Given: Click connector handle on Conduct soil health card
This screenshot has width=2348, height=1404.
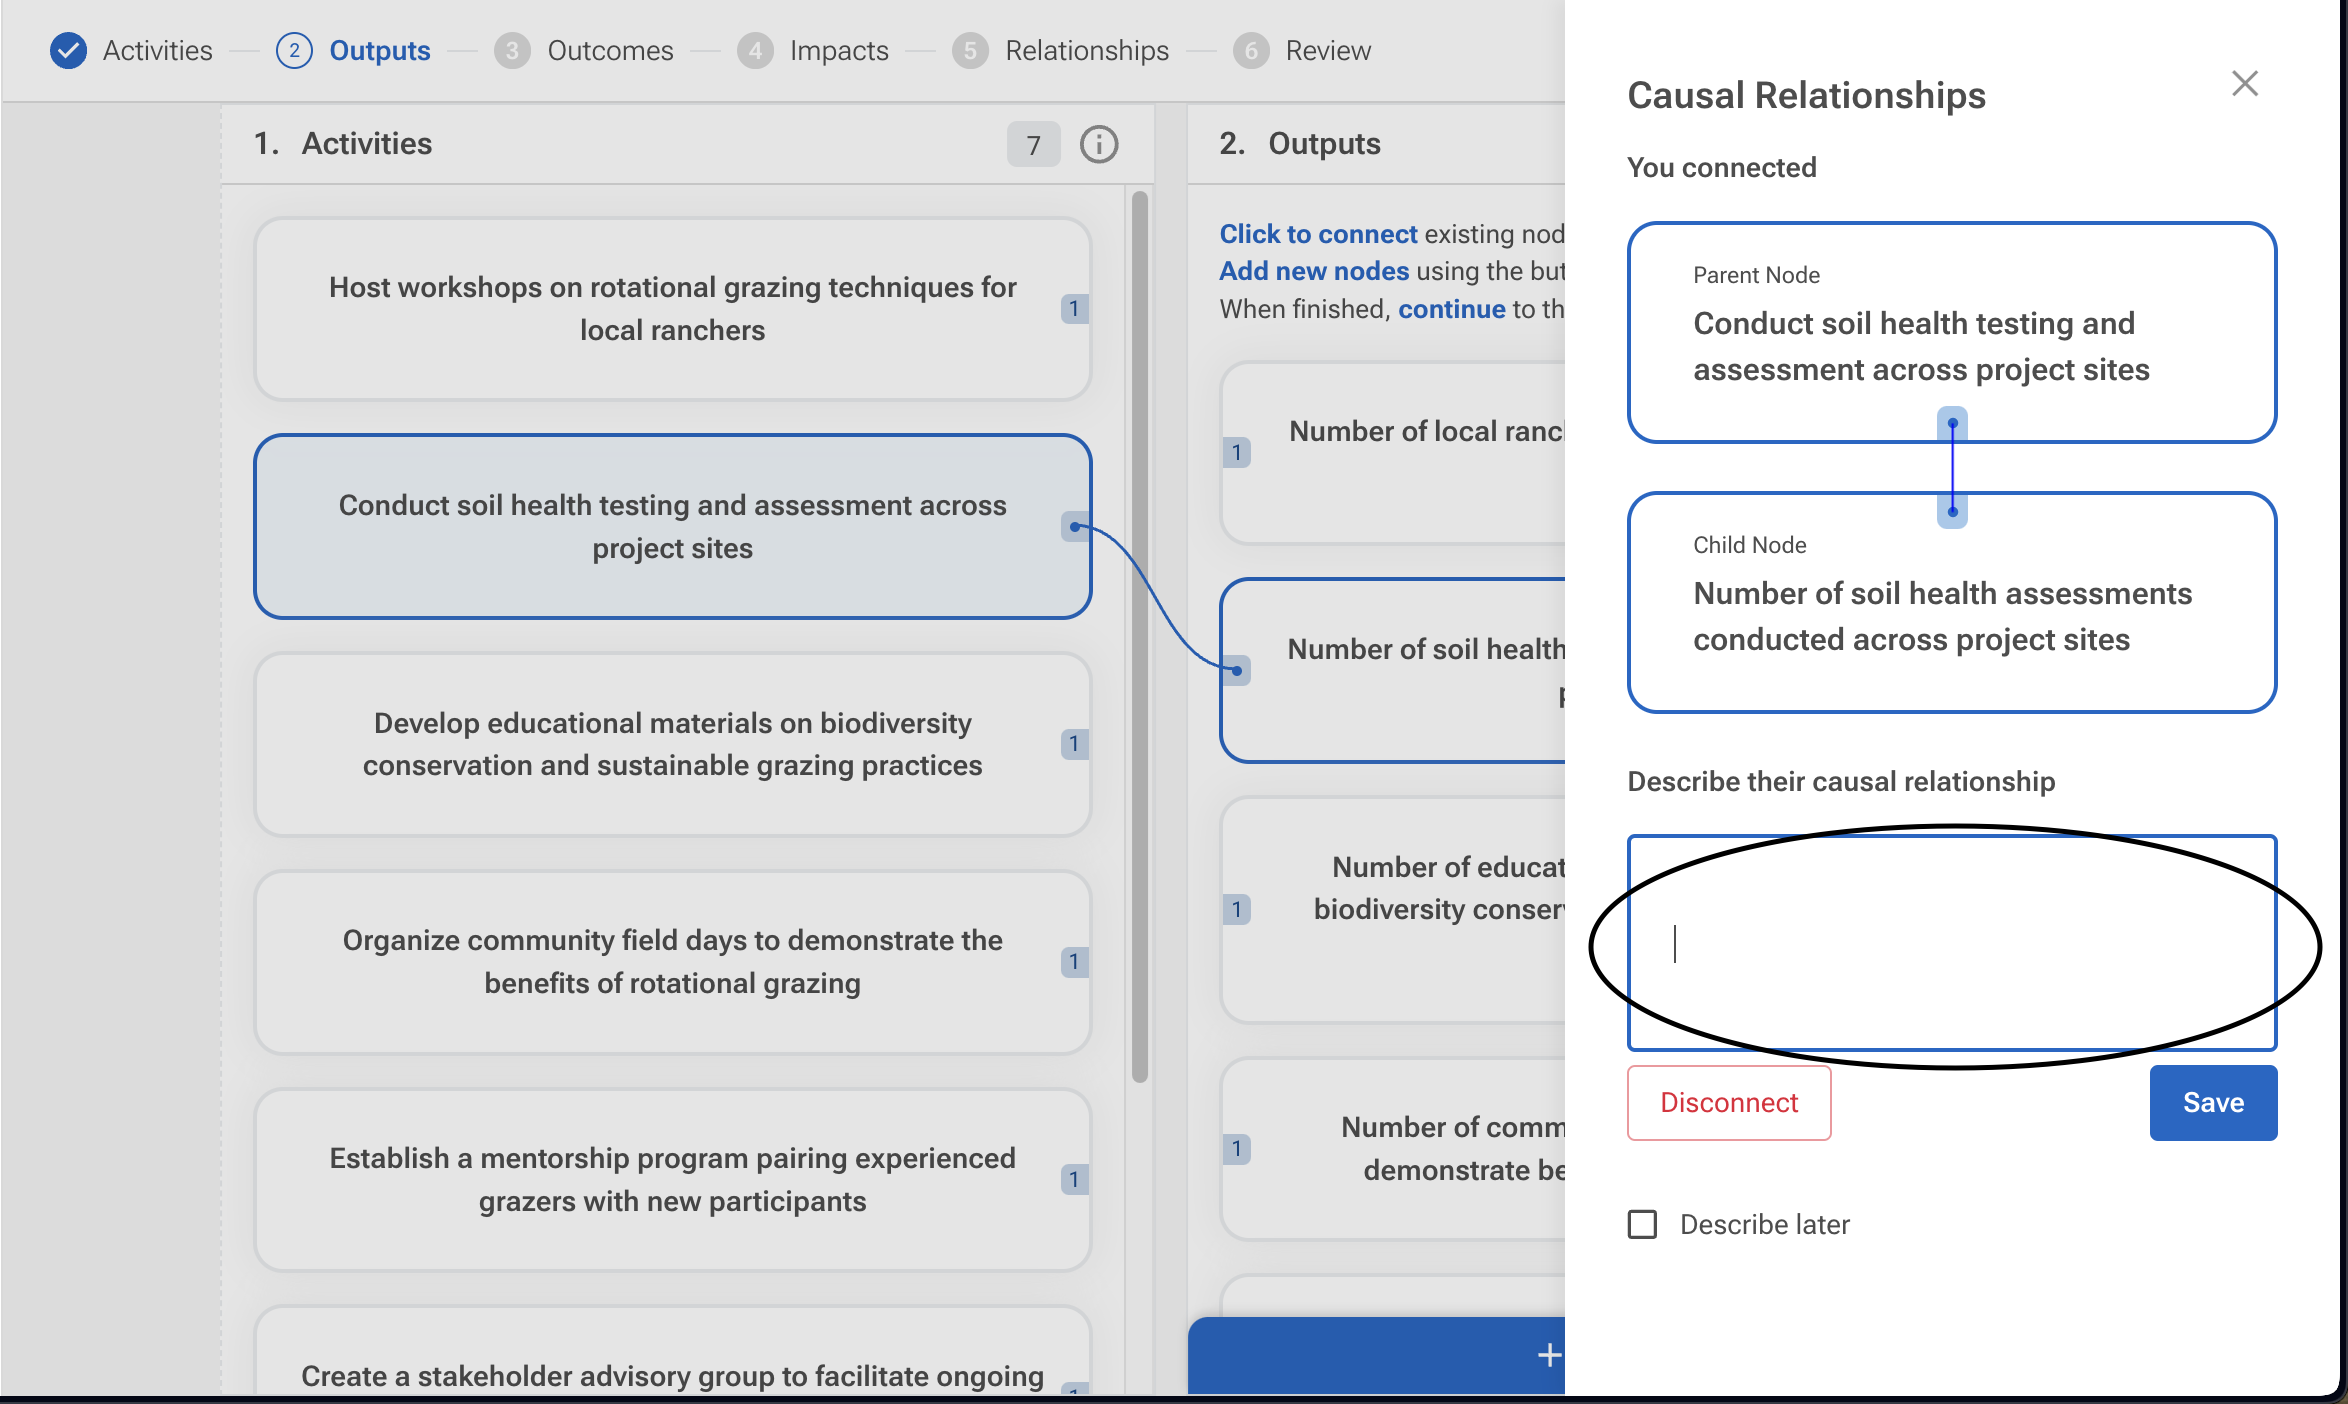Looking at the screenshot, I should click(1075, 527).
